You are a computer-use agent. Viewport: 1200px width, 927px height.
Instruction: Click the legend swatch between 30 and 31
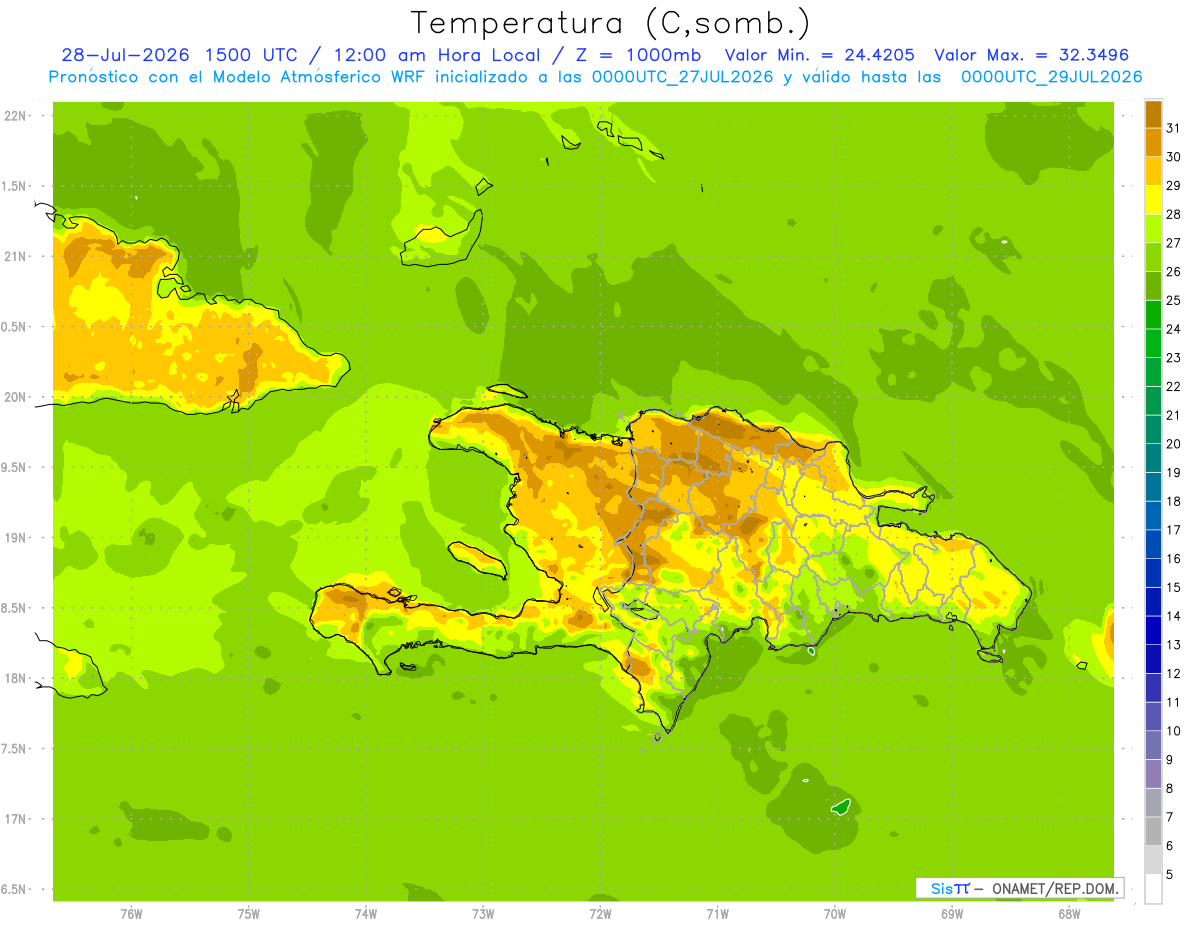[x=1154, y=142]
